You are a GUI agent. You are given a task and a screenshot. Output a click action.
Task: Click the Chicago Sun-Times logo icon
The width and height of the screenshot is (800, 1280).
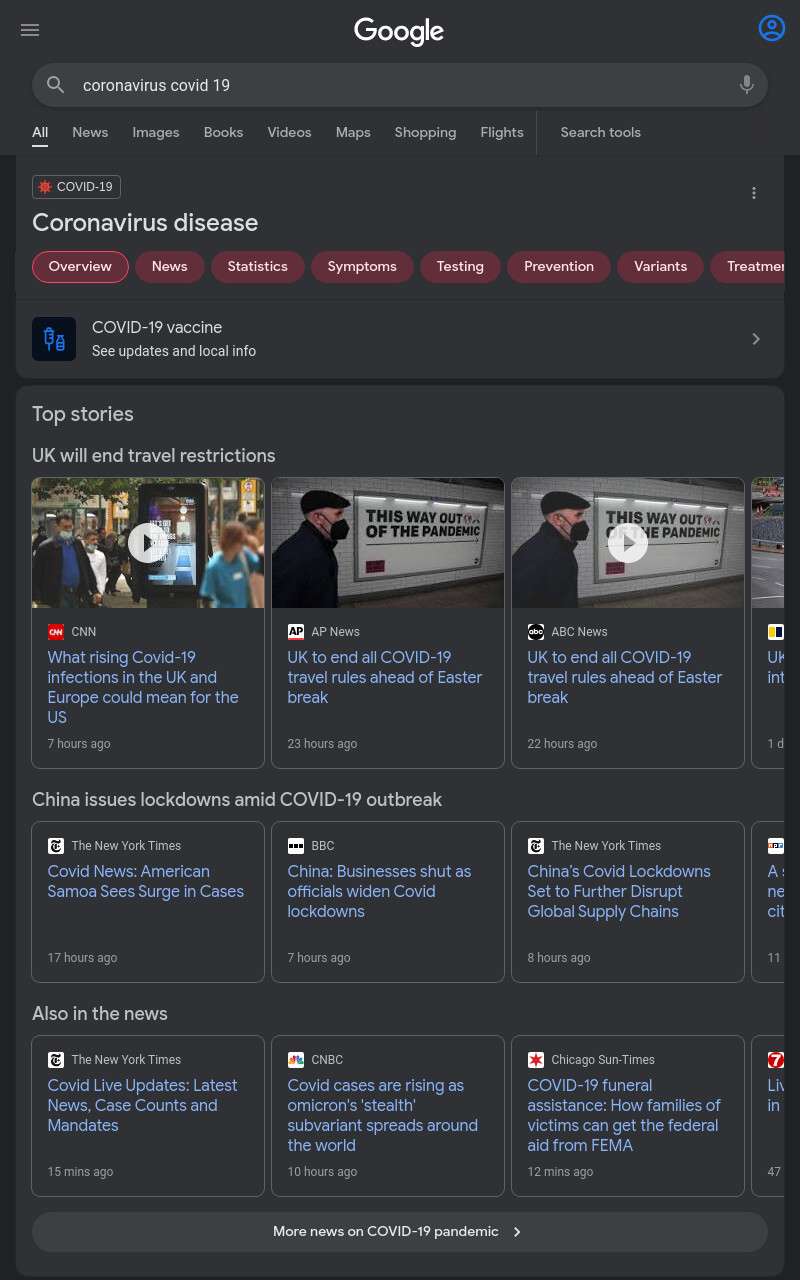pyautogui.click(x=536, y=1060)
